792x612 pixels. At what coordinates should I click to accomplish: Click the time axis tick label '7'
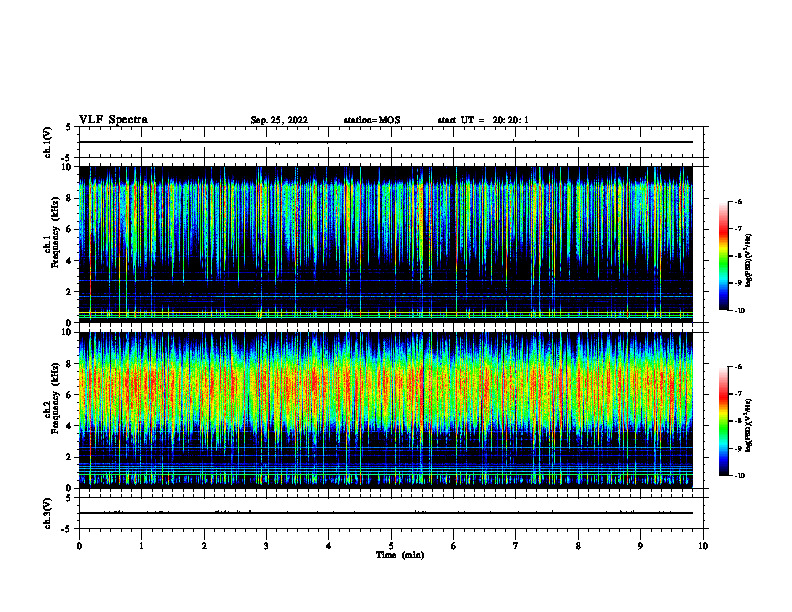pyautogui.click(x=516, y=546)
